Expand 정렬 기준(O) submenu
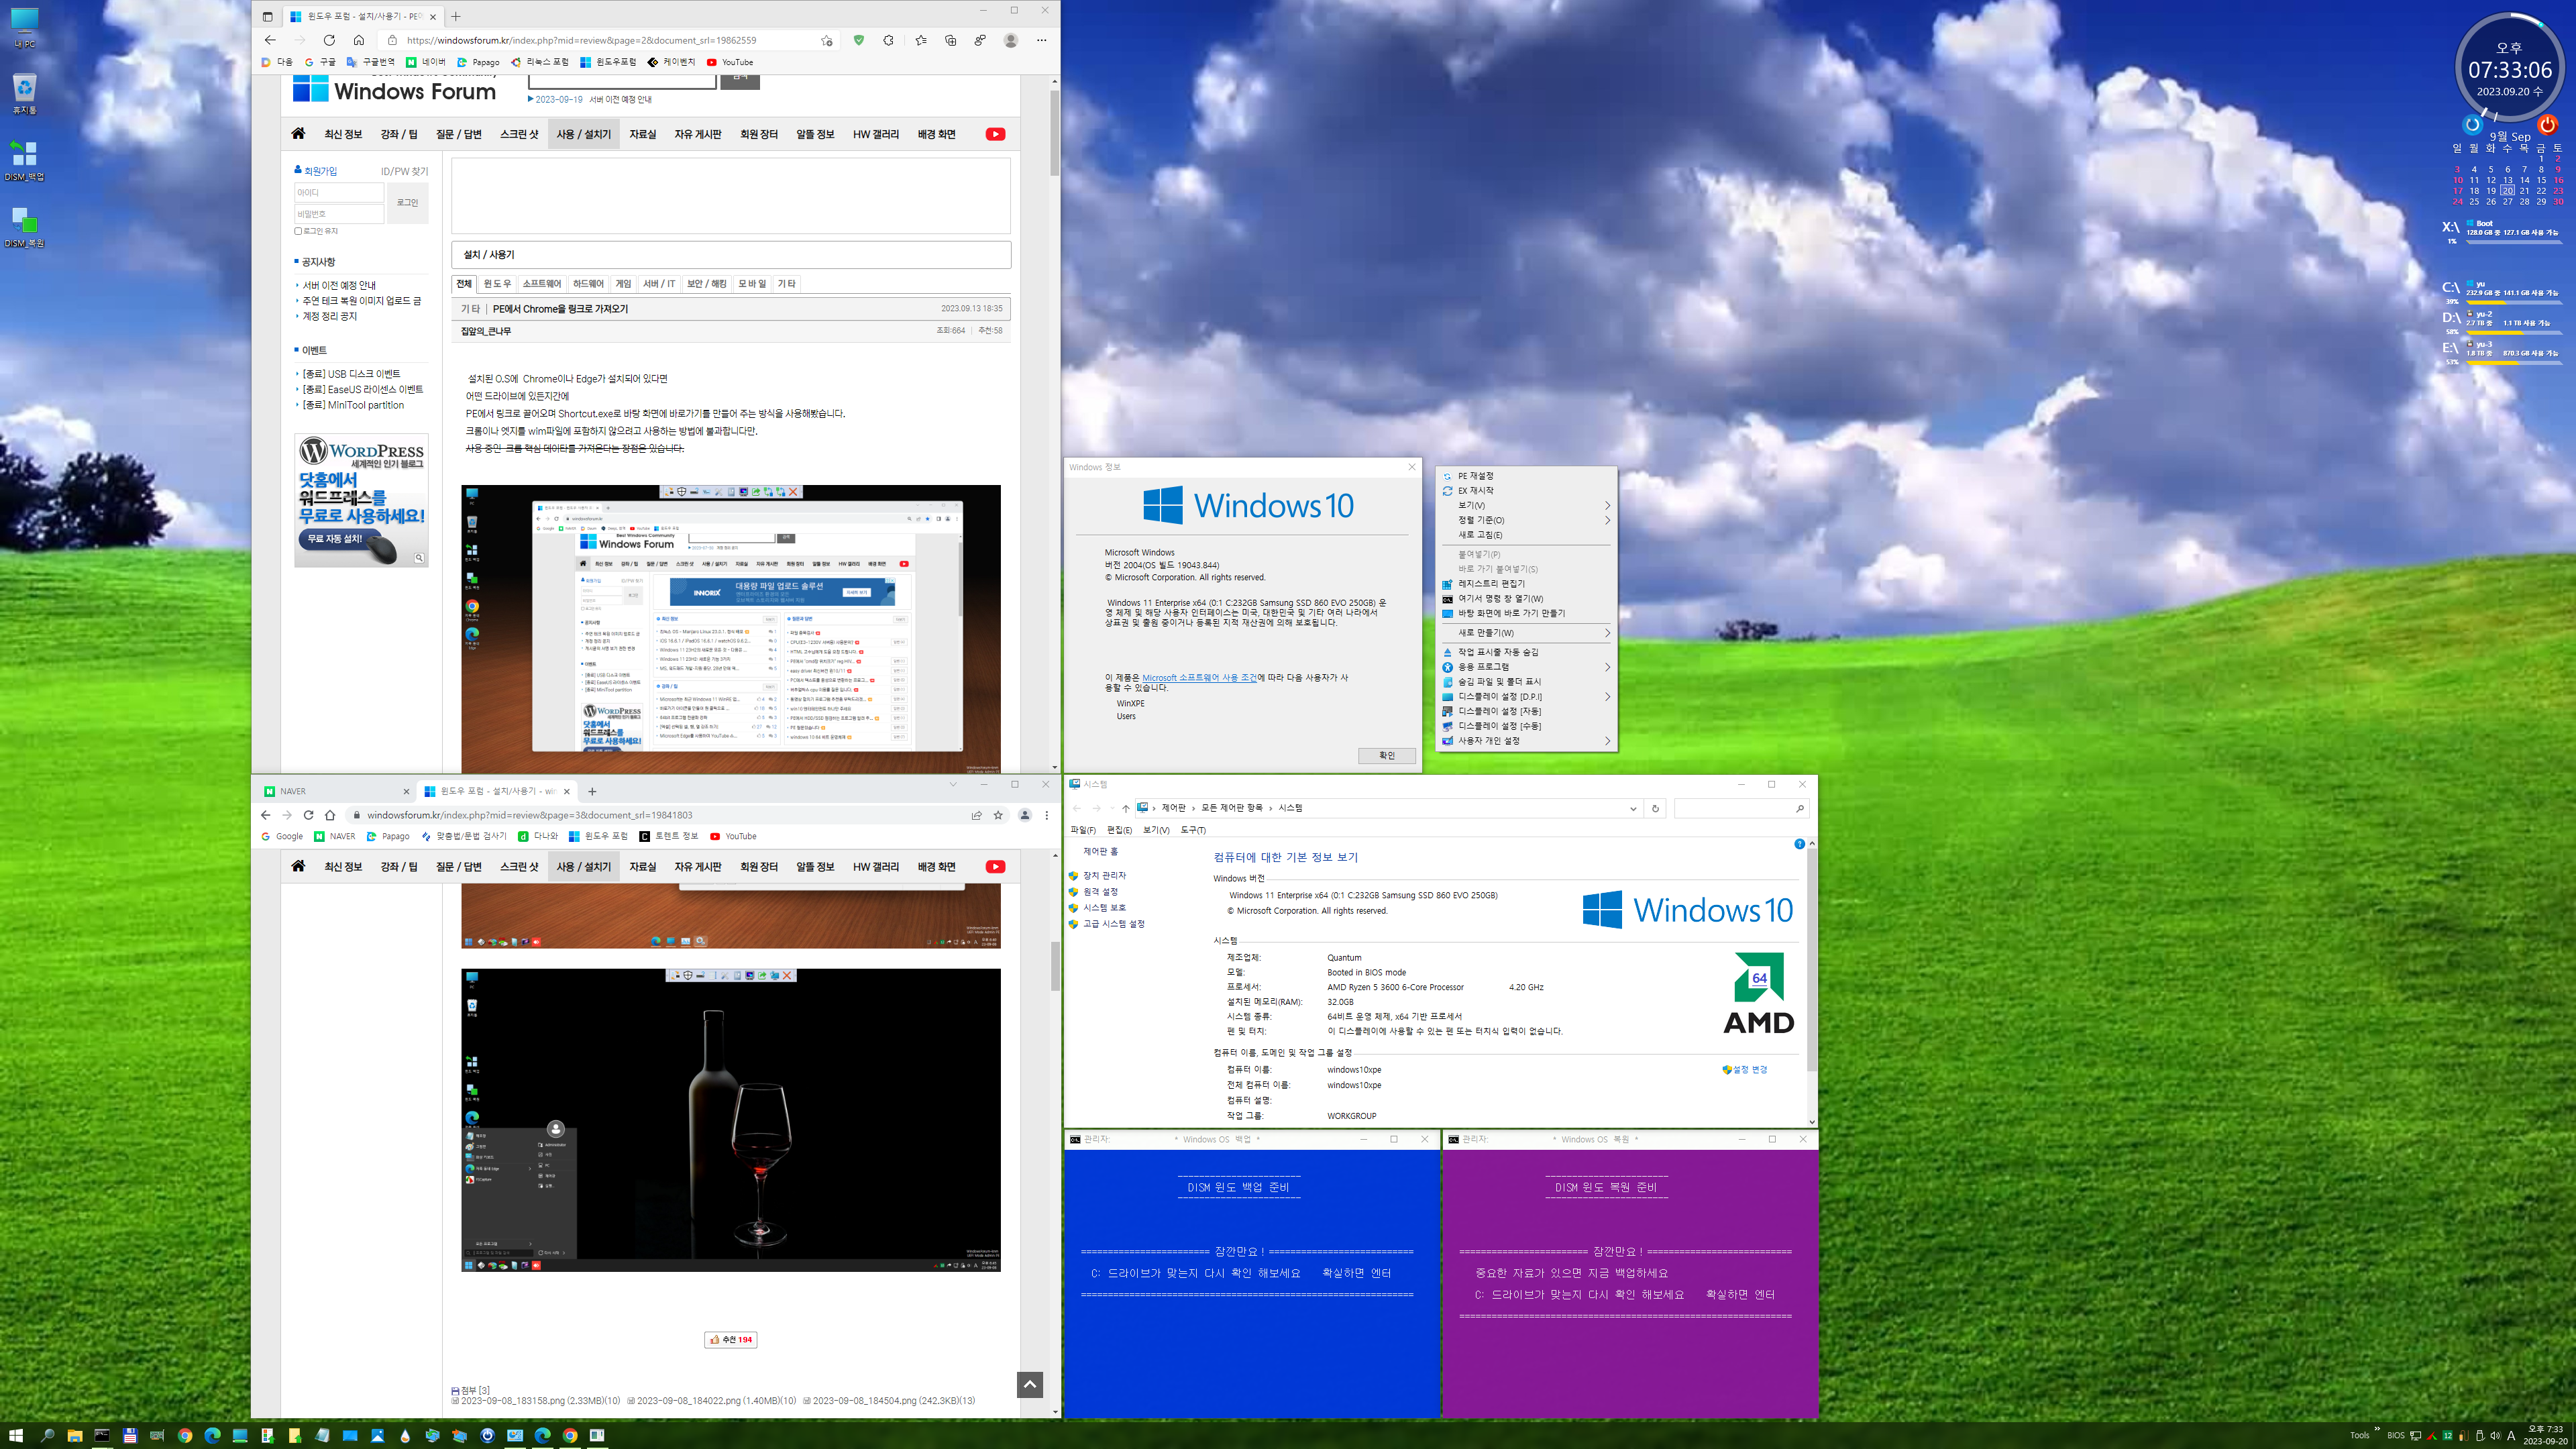Image resolution: width=2576 pixels, height=1449 pixels. (1527, 520)
